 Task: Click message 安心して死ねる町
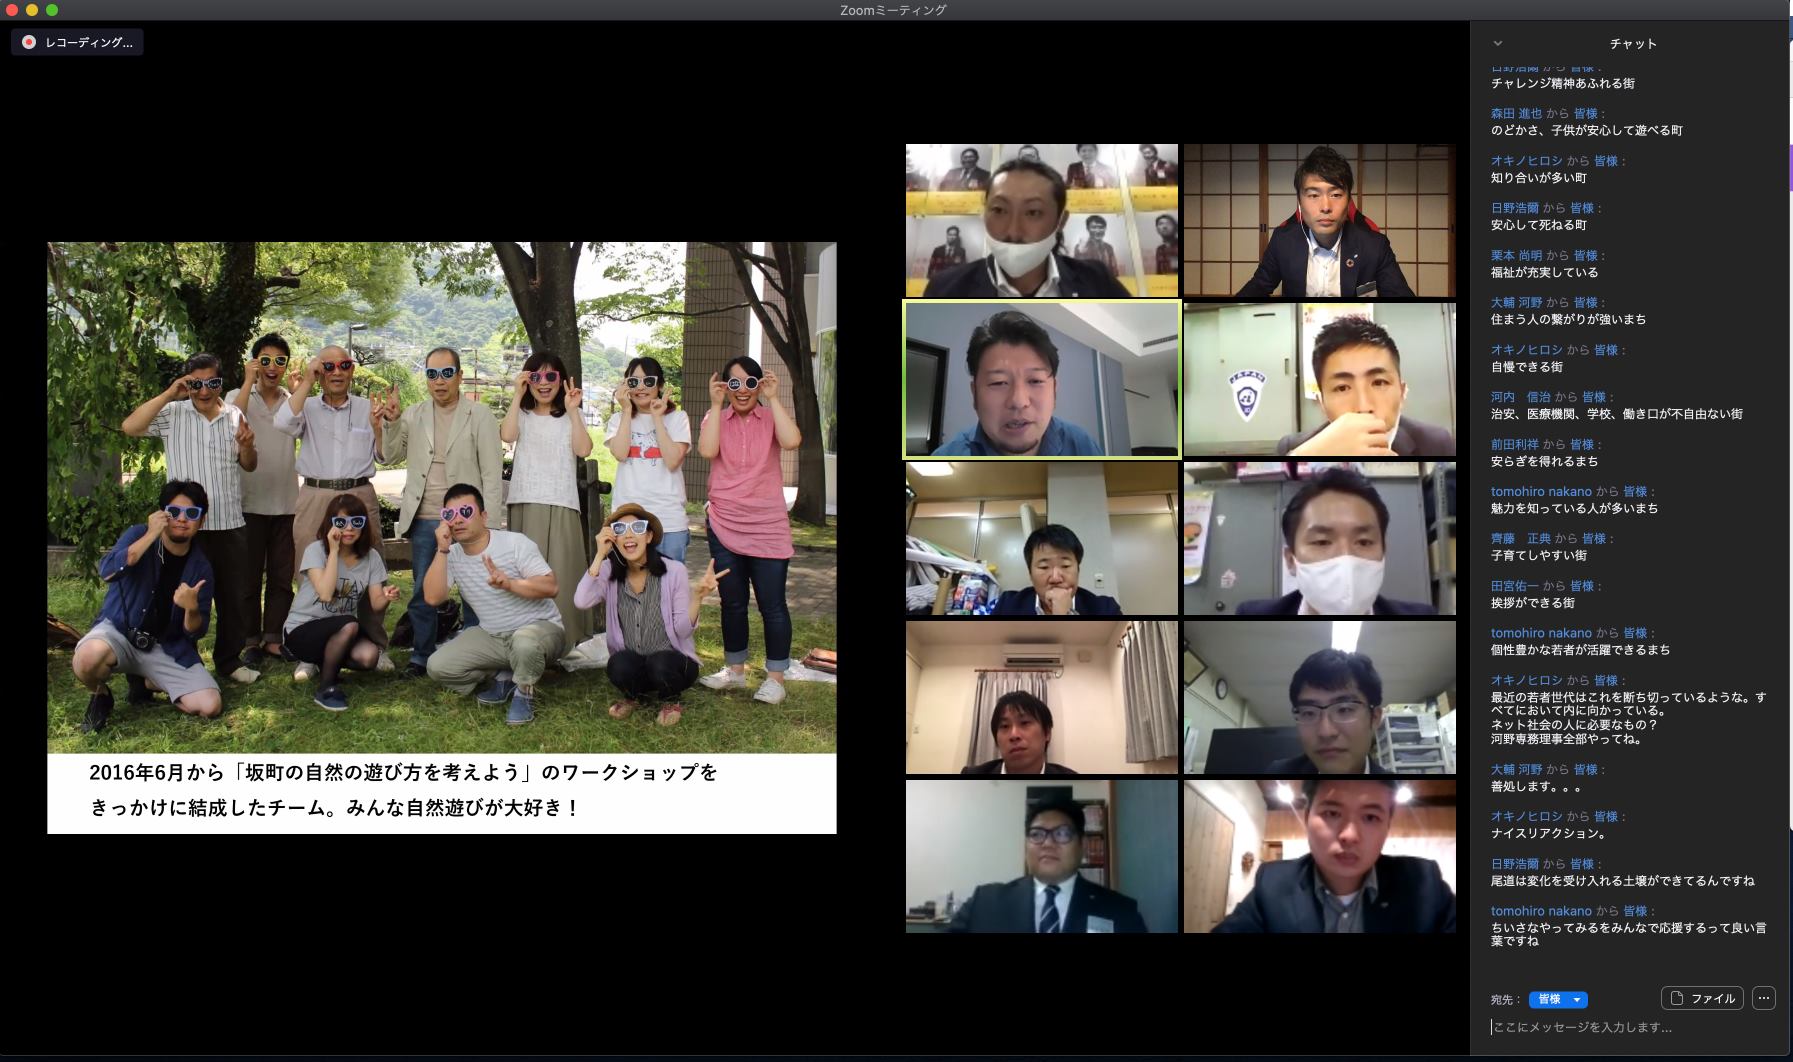click(x=1539, y=225)
